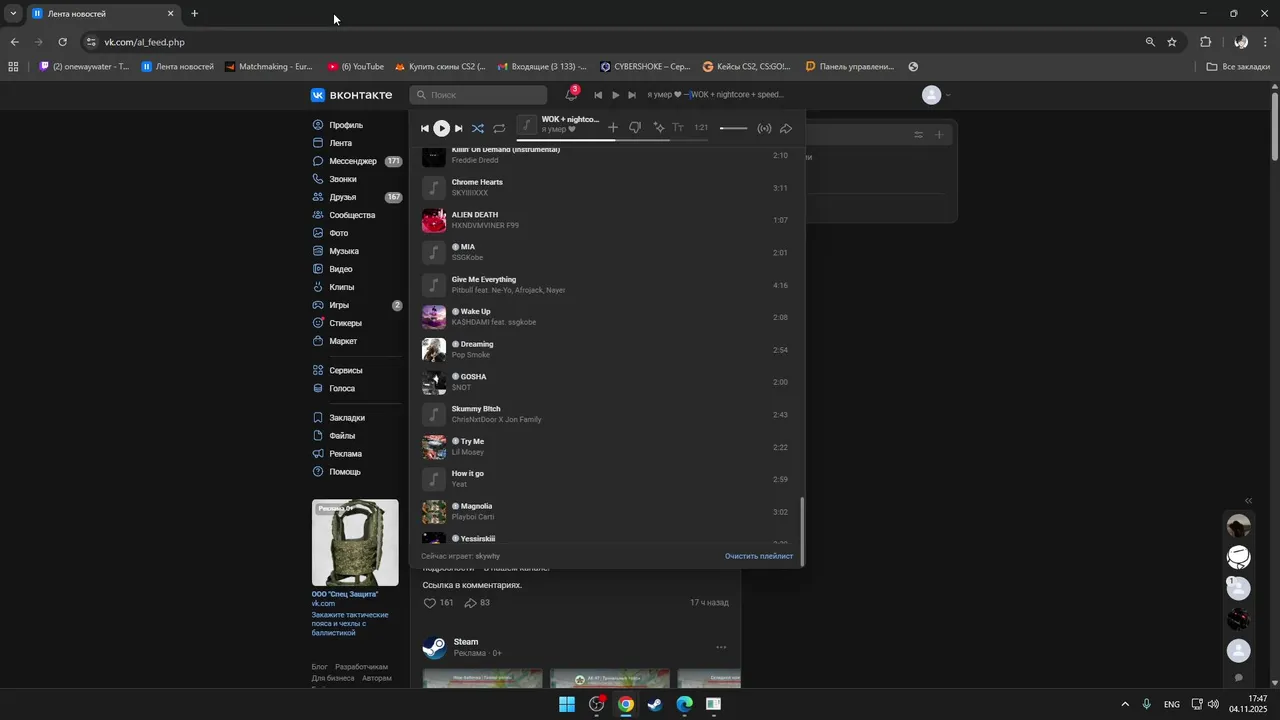Open feed filter settings icon

(918, 135)
